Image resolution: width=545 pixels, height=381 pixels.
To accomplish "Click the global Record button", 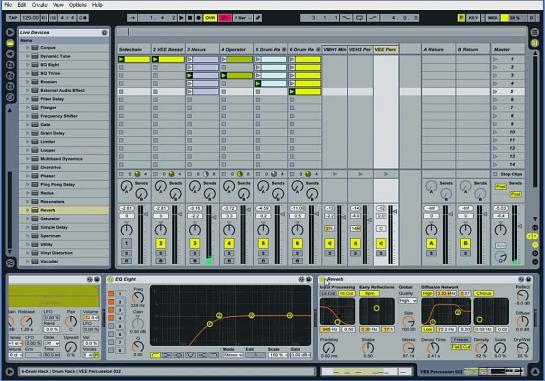I will point(198,18).
